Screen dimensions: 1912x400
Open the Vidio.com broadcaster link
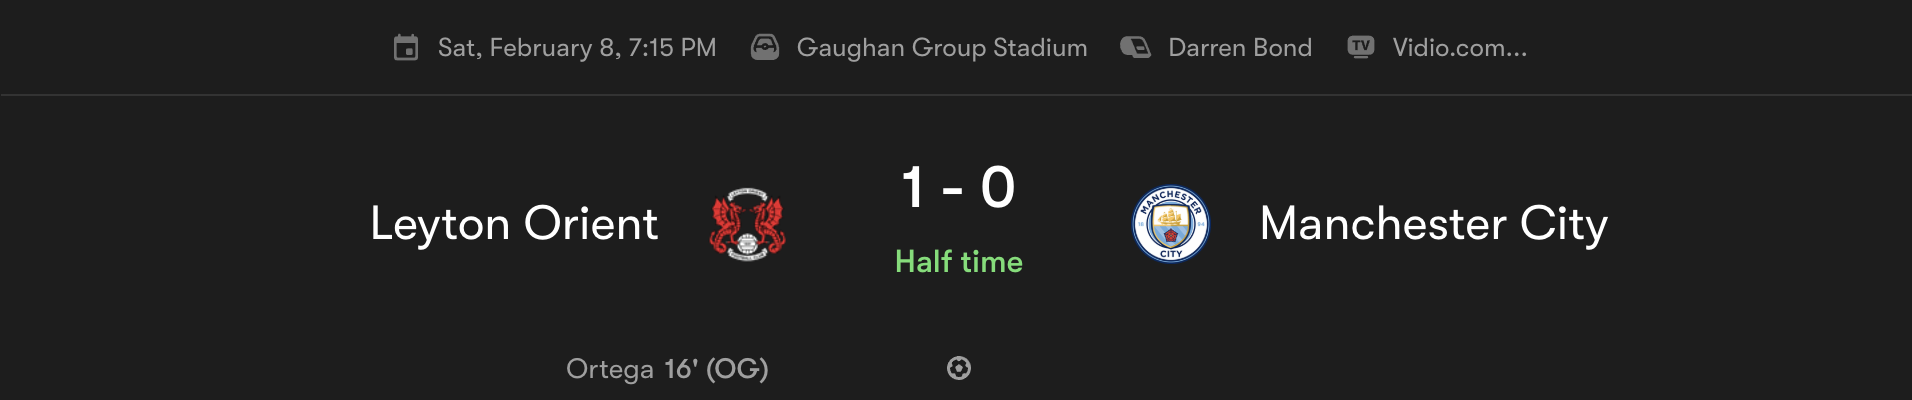[1459, 48]
